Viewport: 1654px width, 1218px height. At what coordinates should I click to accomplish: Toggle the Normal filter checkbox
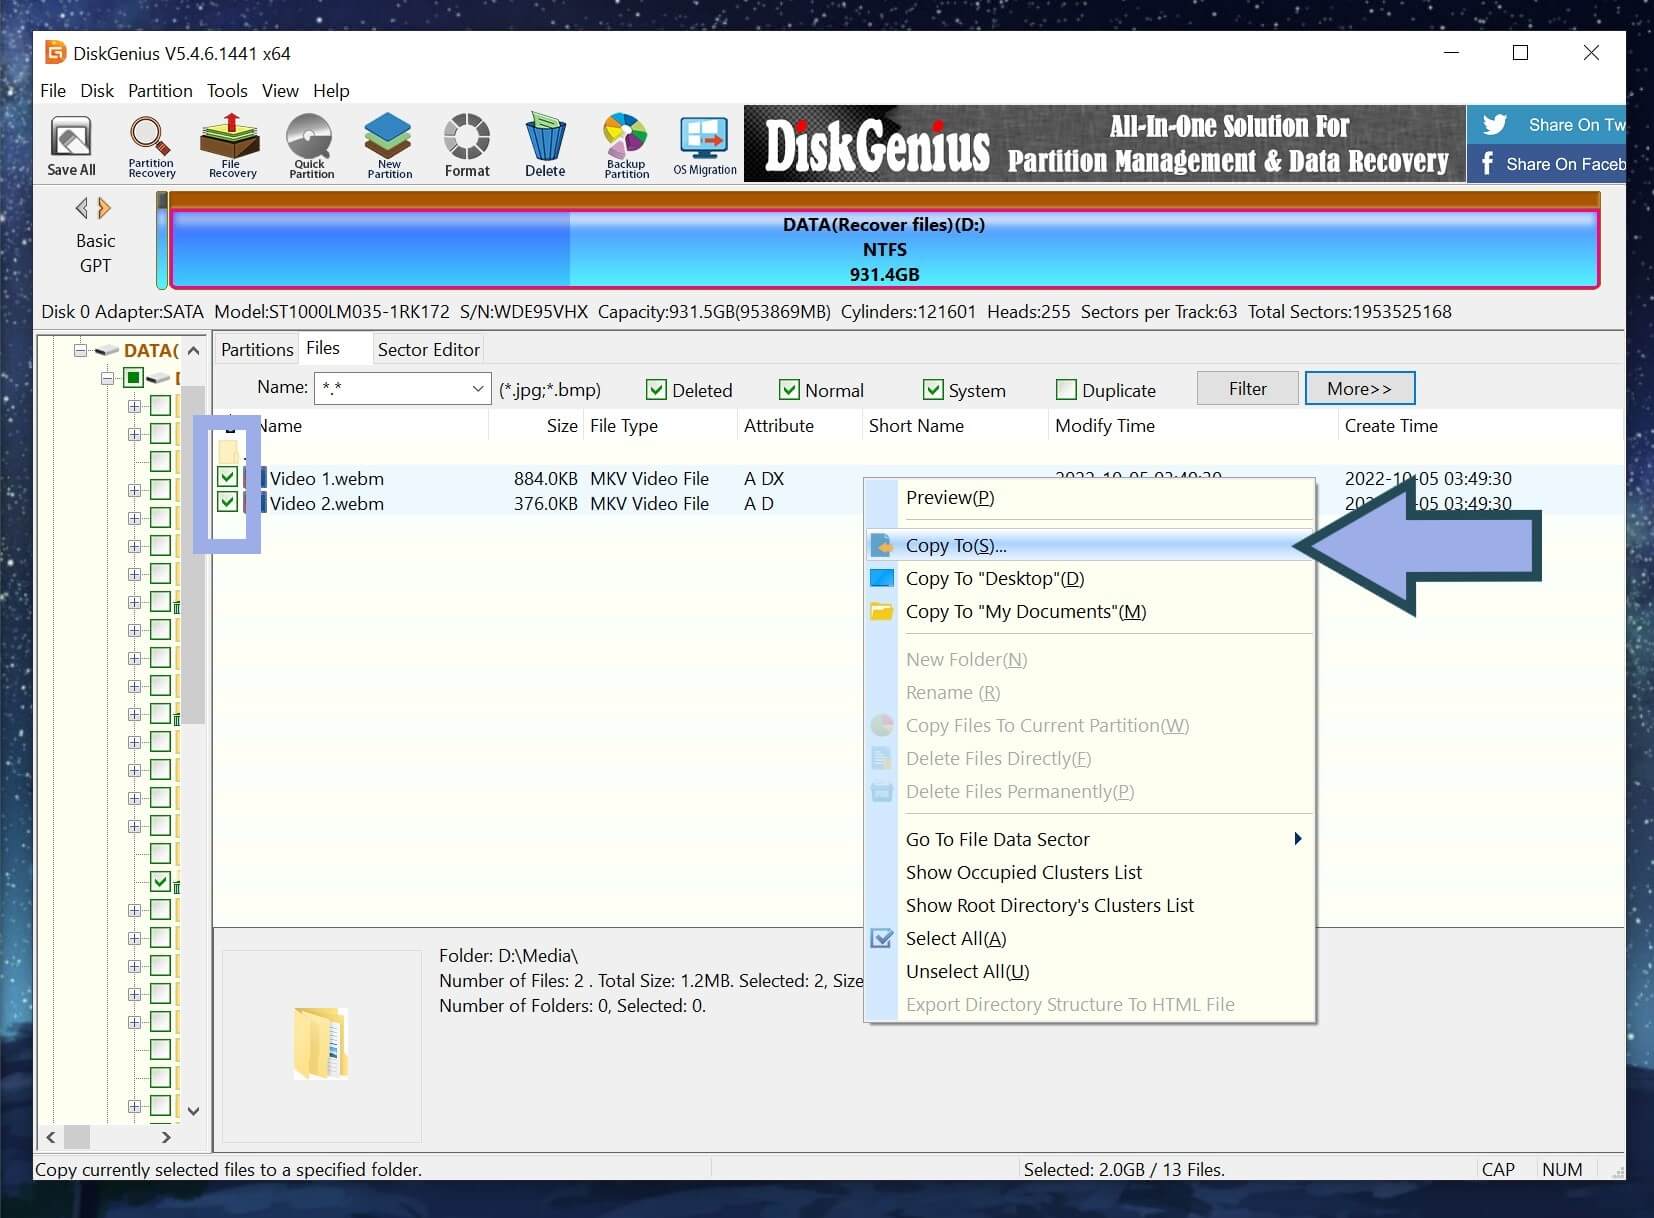coord(789,390)
